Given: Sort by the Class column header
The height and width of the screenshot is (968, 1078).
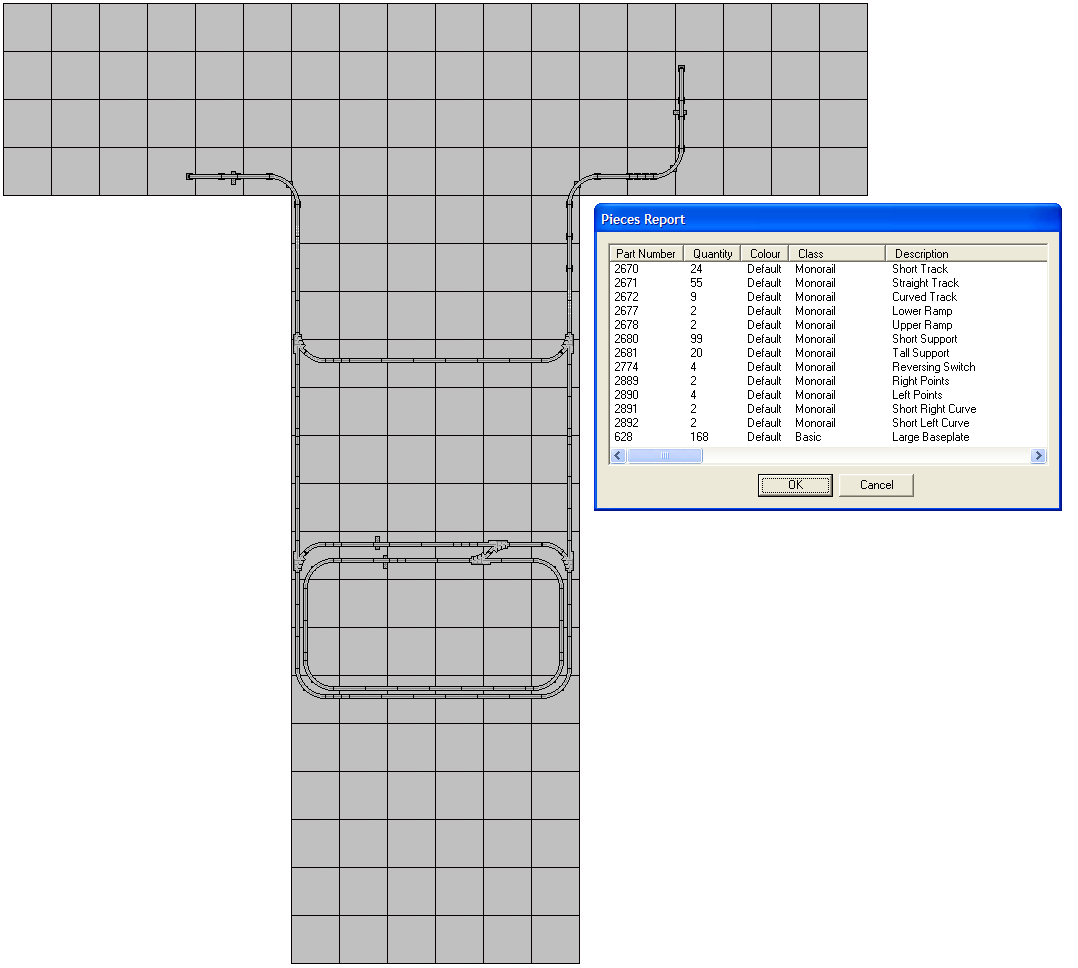Looking at the screenshot, I should tap(837, 254).
